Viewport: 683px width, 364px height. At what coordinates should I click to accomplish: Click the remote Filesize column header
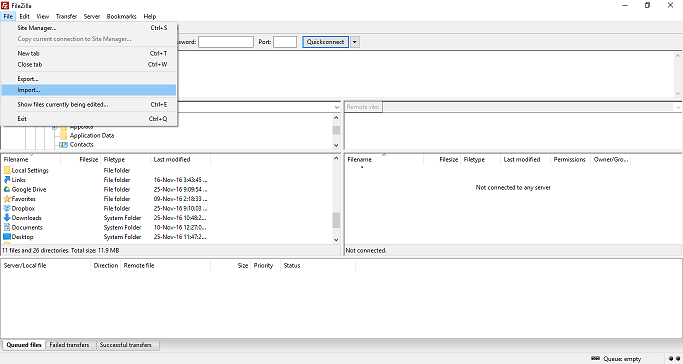pyautogui.click(x=442, y=160)
